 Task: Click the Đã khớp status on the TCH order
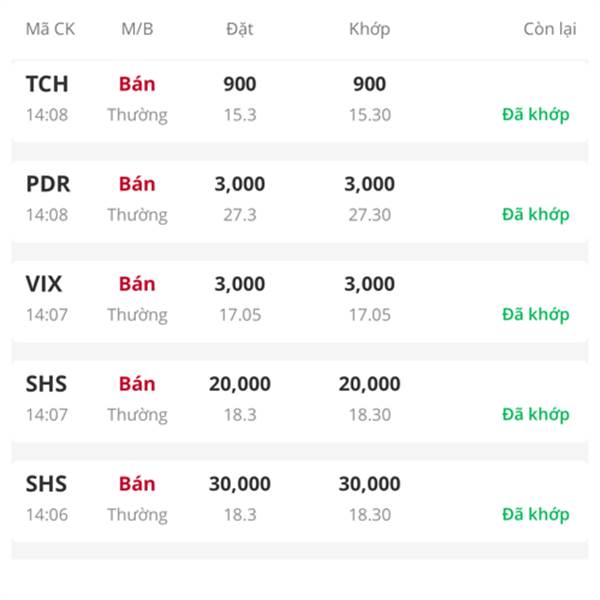pos(535,114)
